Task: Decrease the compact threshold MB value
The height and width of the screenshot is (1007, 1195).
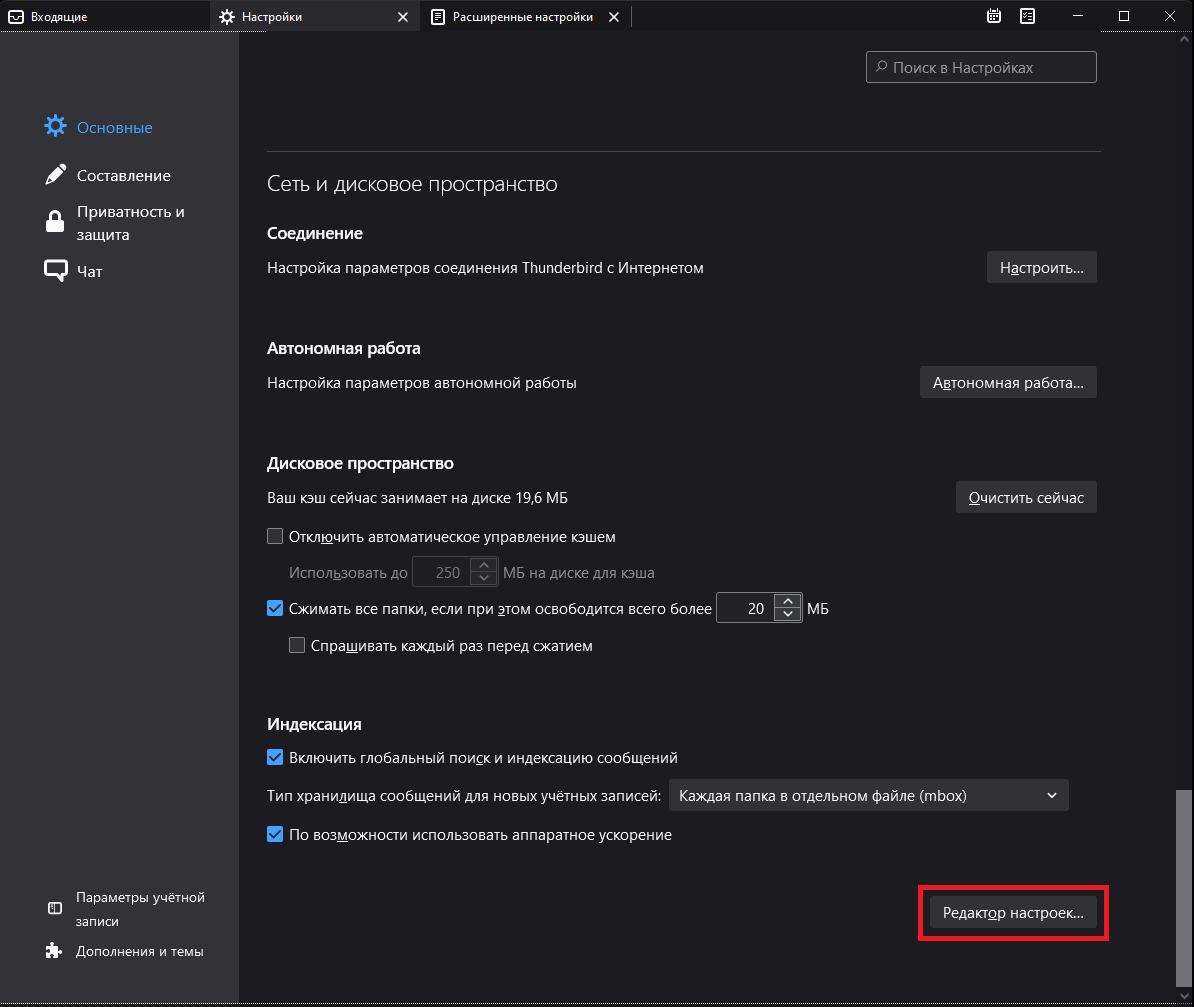Action: click(788, 614)
